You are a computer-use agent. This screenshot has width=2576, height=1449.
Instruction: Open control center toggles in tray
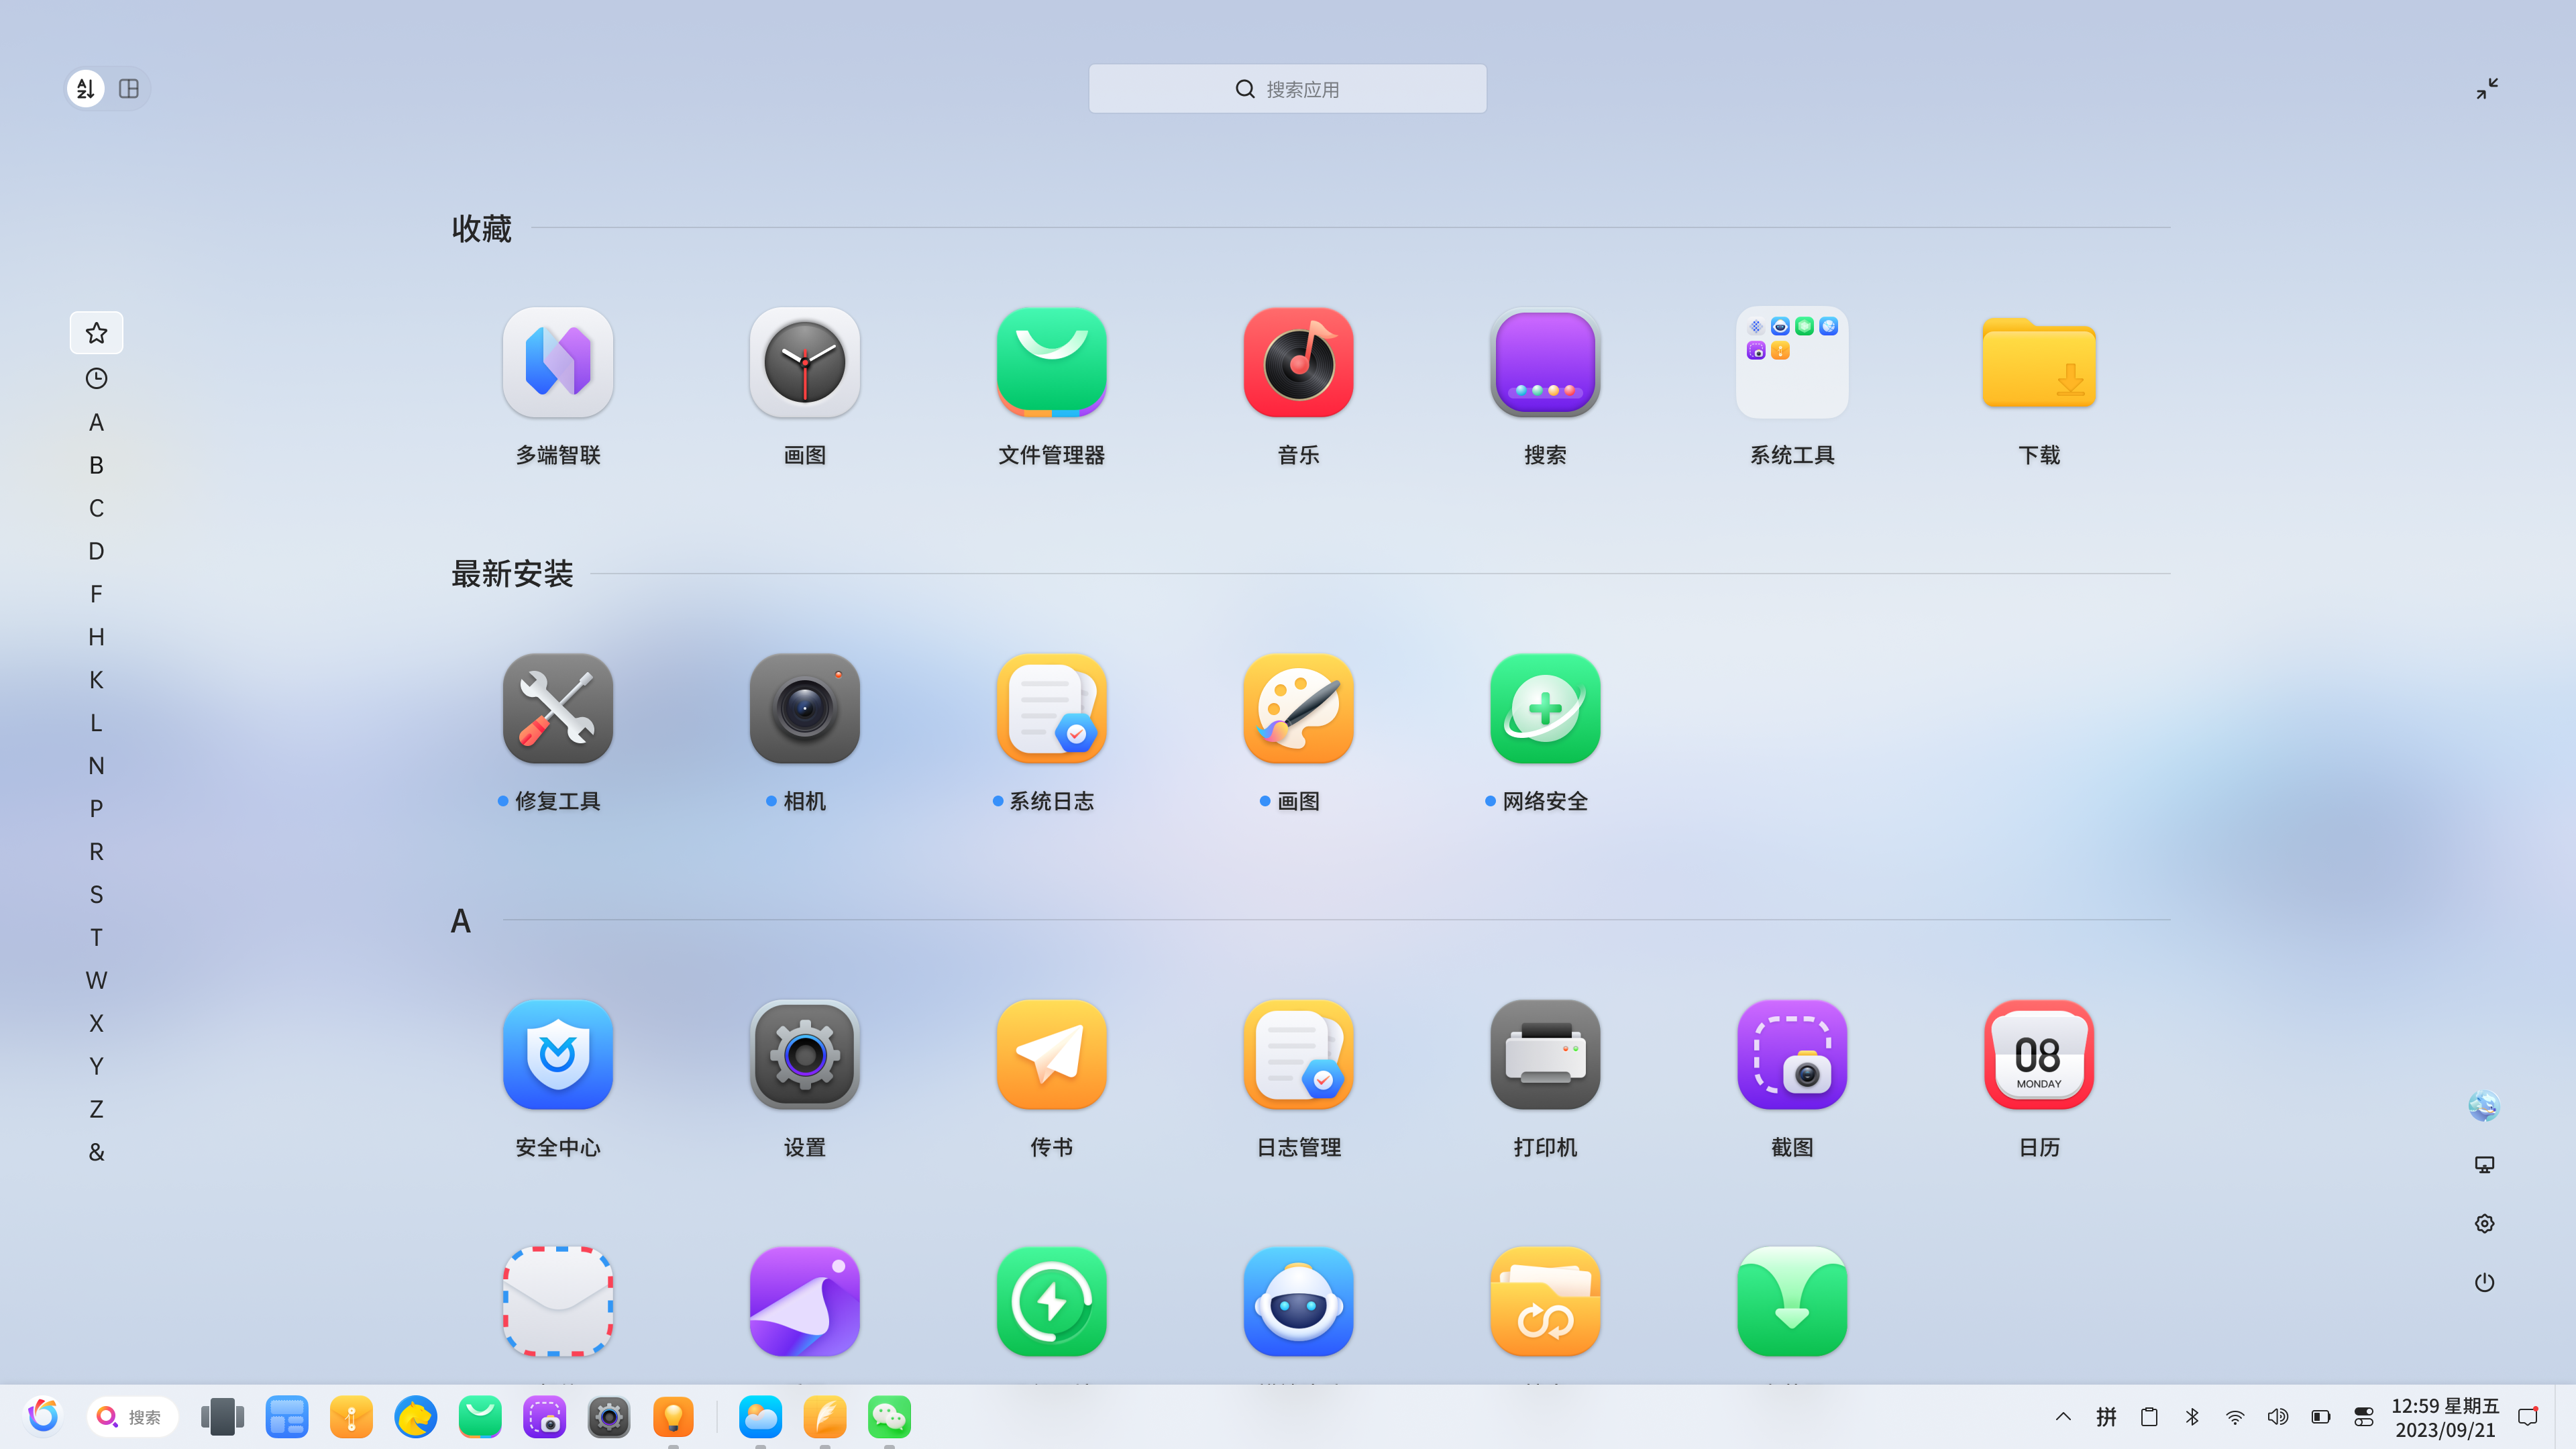(2364, 1417)
